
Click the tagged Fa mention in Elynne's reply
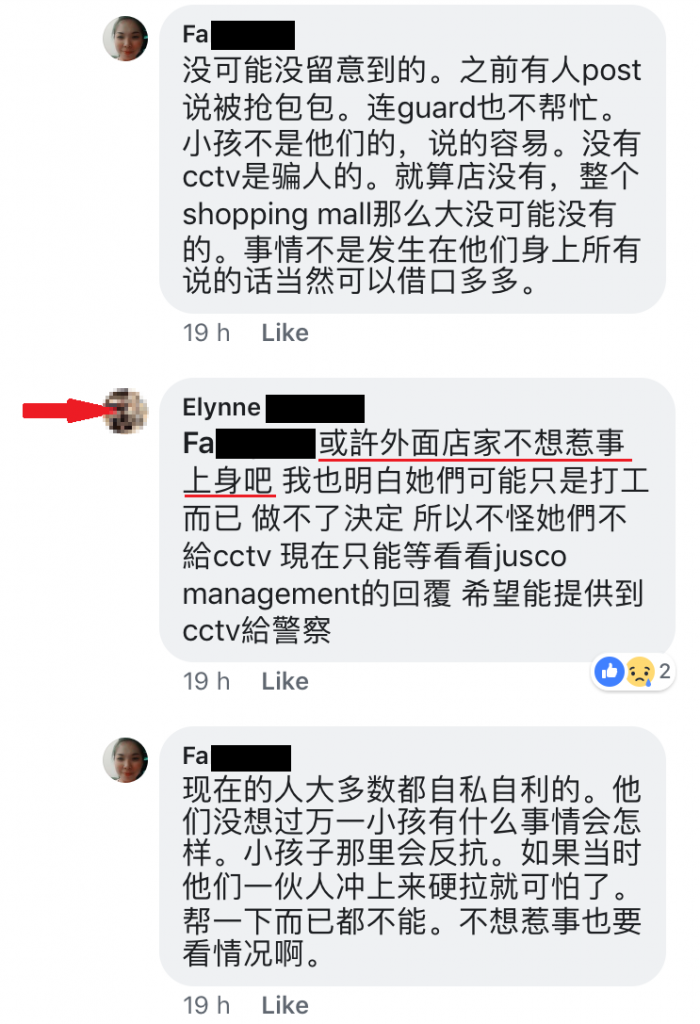coord(249,443)
